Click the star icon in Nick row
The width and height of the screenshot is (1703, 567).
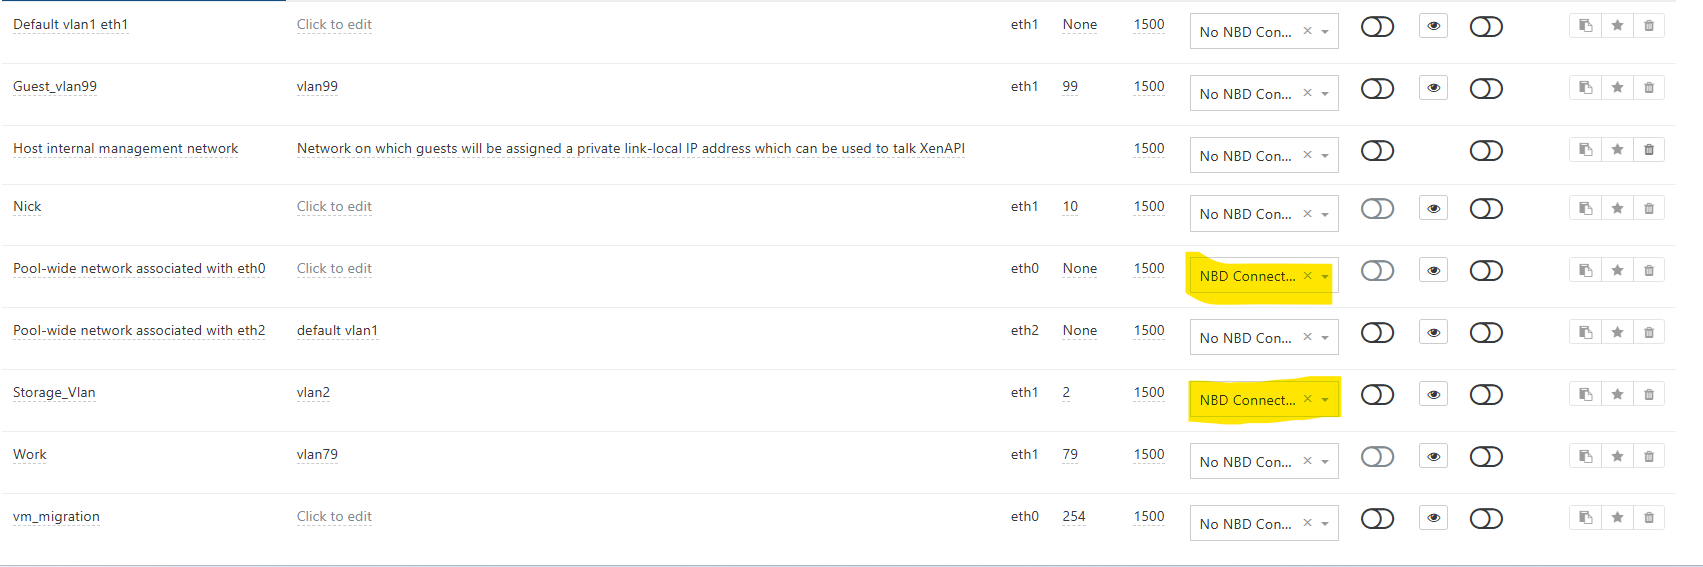point(1617,209)
